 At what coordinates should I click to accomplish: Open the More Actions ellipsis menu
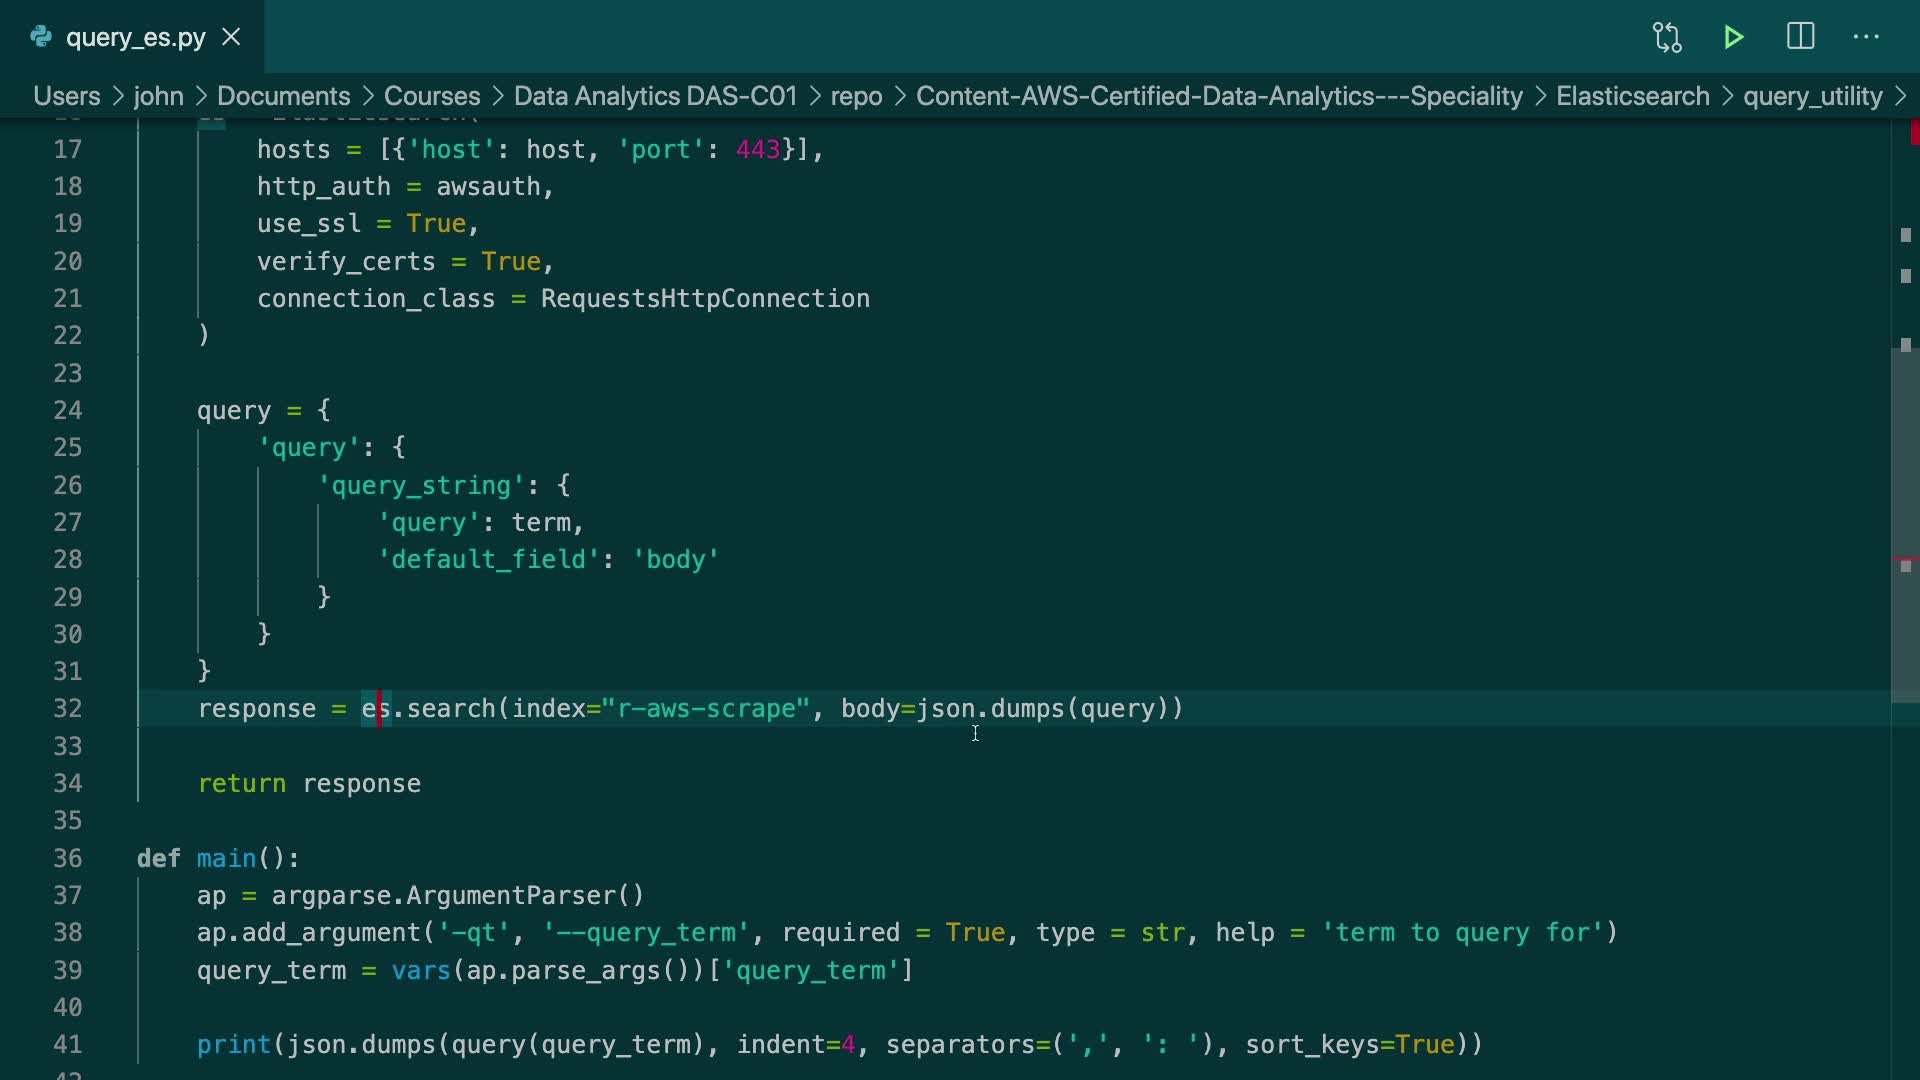click(1866, 37)
